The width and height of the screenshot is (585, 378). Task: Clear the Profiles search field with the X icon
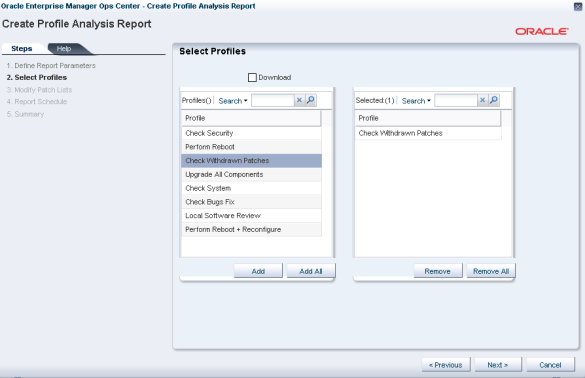tap(299, 100)
